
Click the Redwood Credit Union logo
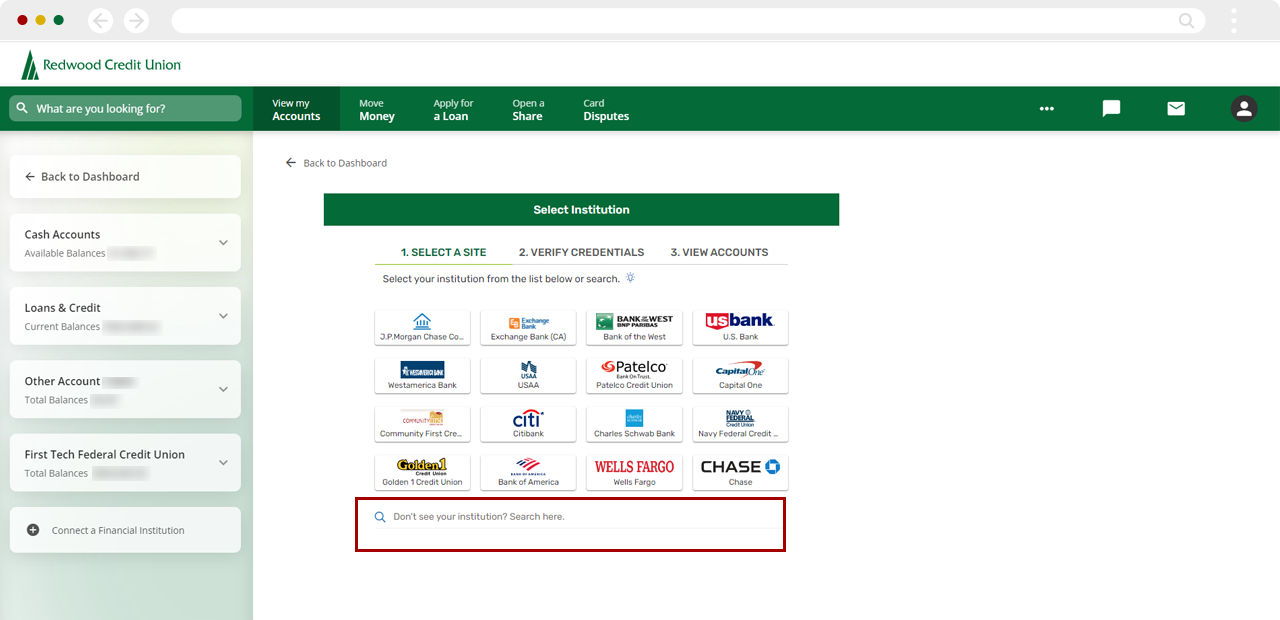(101, 65)
